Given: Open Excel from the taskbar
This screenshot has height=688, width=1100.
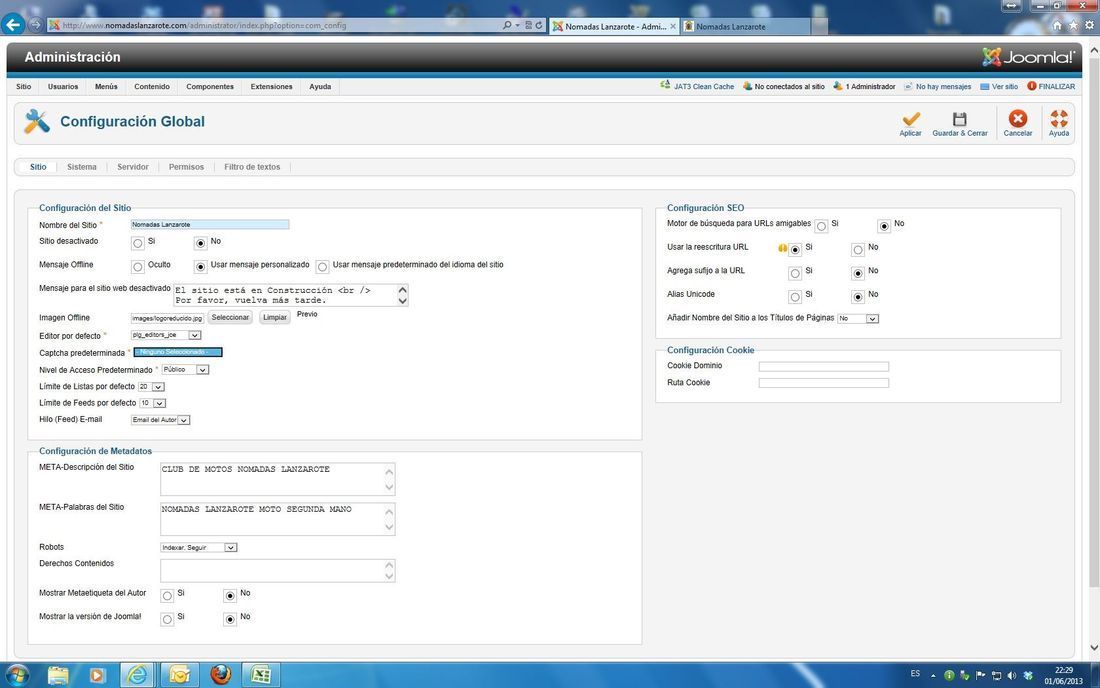Looking at the screenshot, I should pyautogui.click(x=261, y=675).
